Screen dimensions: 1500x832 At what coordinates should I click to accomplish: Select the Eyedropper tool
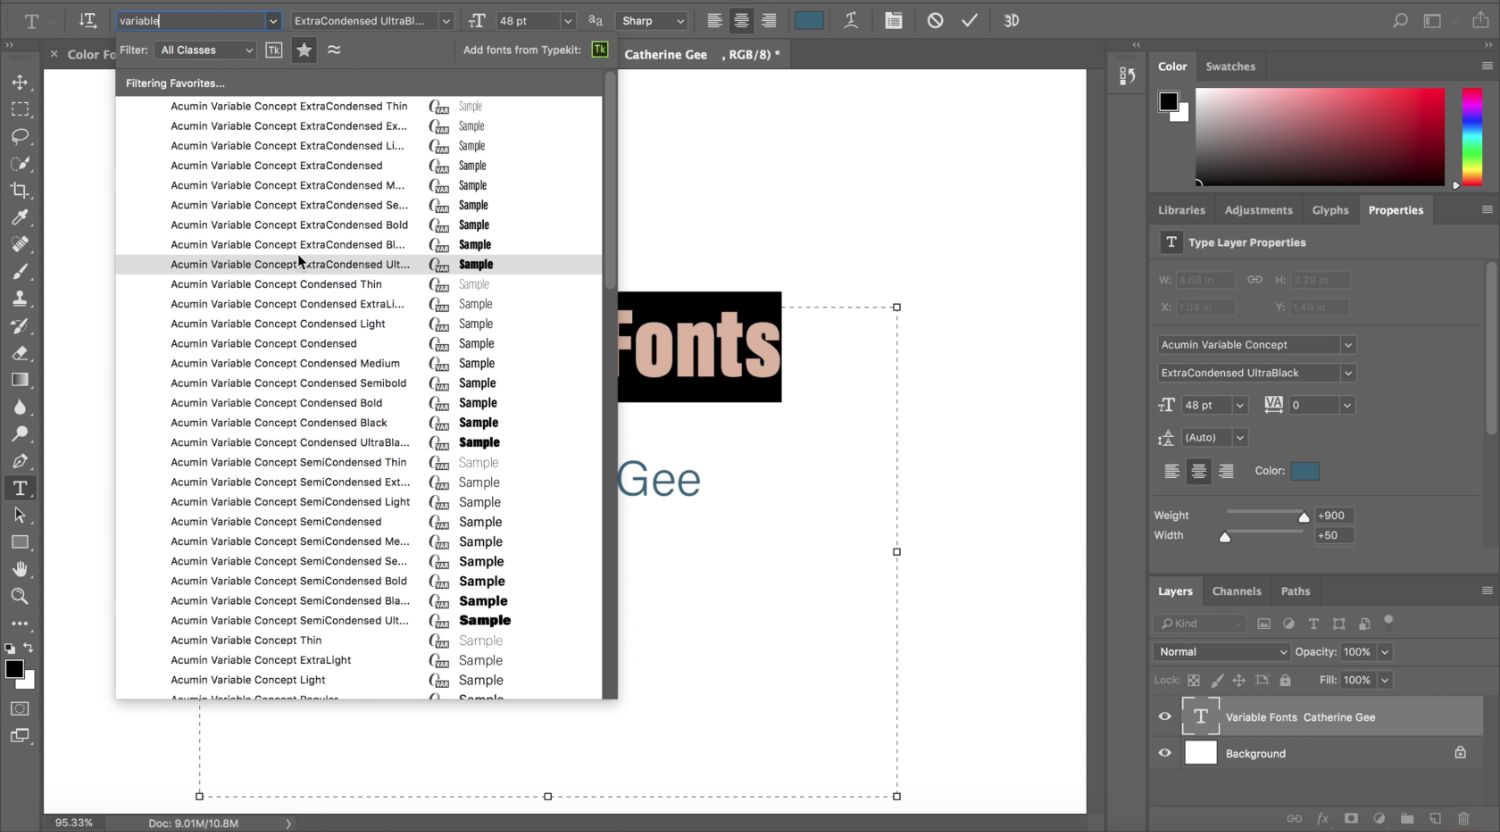[x=20, y=217]
